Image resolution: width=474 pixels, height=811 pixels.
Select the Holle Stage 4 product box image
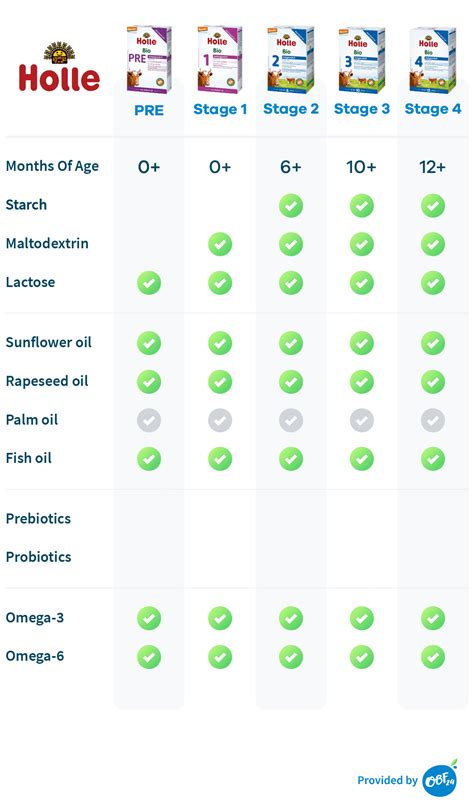coord(433,59)
